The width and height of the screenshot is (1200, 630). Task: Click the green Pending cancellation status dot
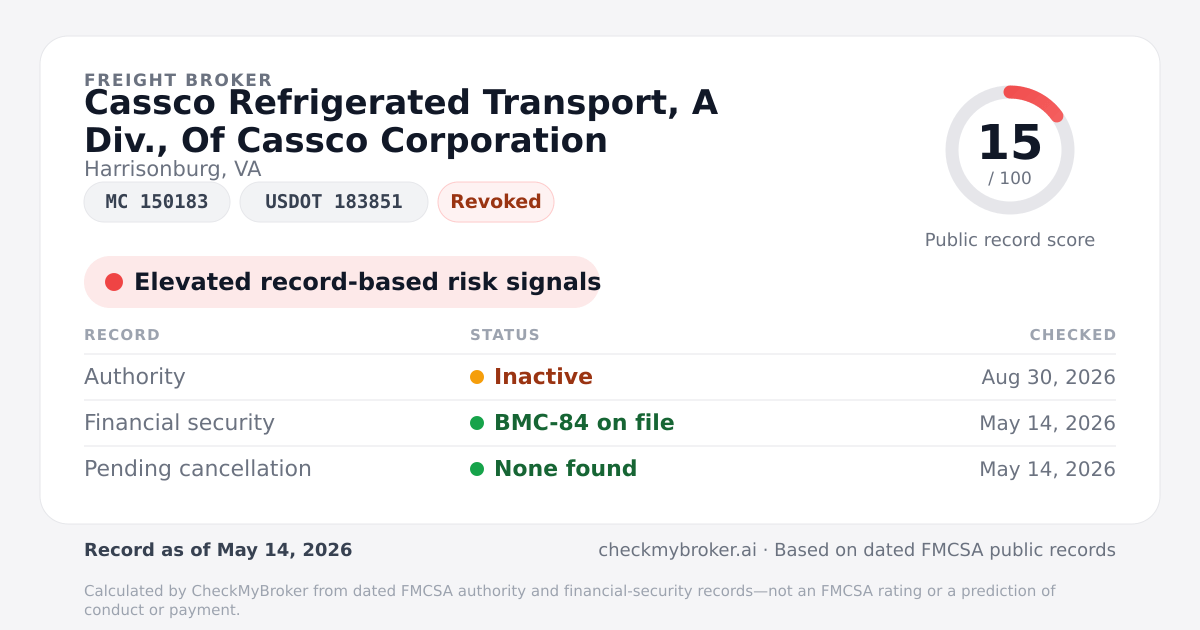click(477, 469)
